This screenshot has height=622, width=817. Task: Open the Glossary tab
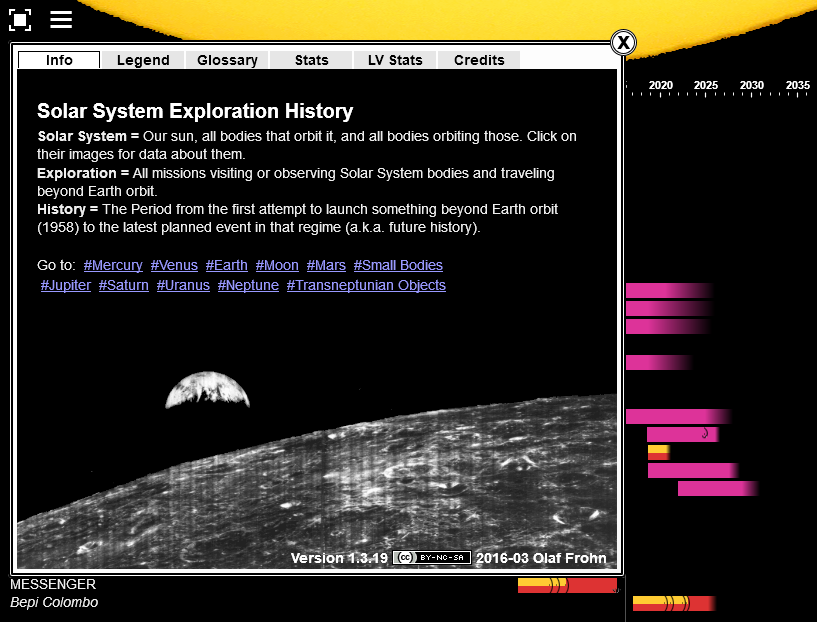pyautogui.click(x=226, y=60)
